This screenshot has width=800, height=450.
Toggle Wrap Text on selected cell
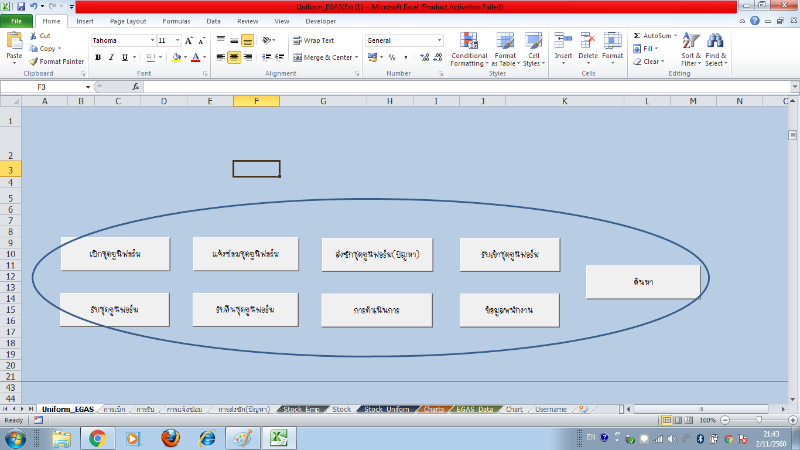pyautogui.click(x=313, y=41)
